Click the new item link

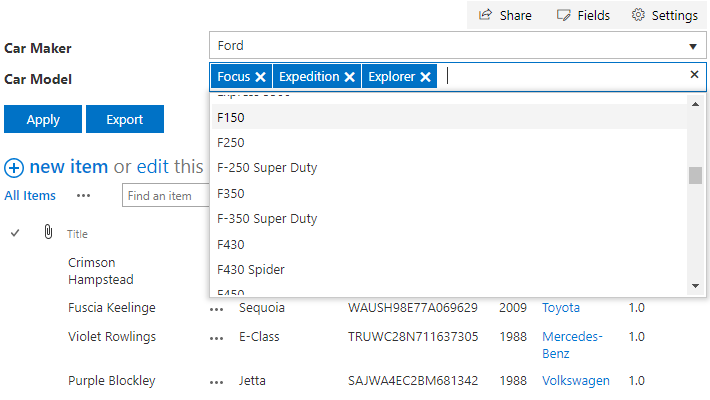(68, 167)
